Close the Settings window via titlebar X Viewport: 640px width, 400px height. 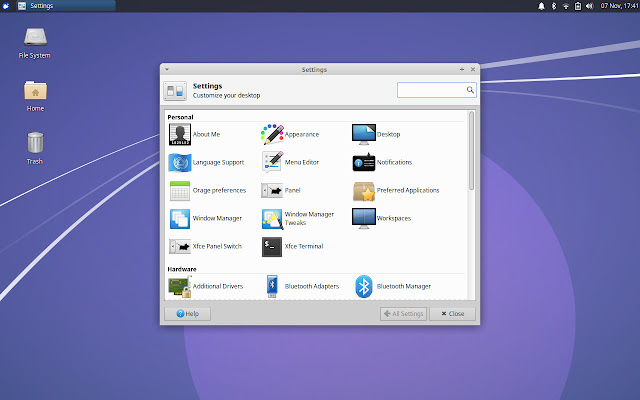tap(473, 69)
